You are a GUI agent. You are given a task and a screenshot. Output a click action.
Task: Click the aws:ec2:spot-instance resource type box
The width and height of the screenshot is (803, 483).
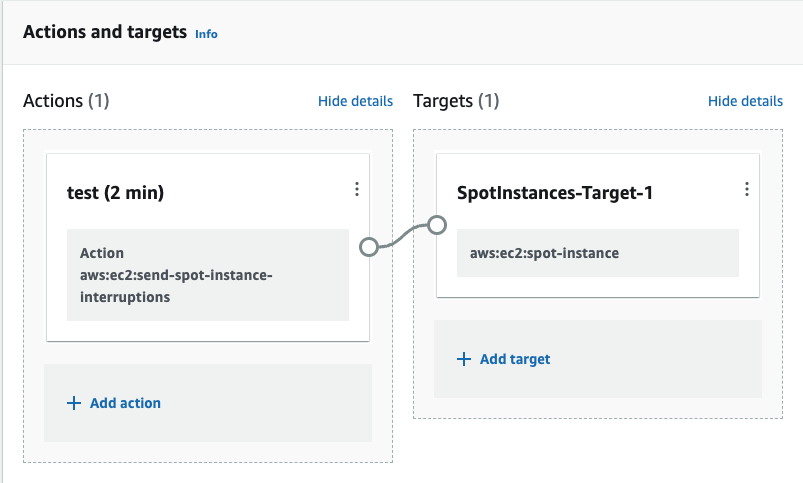point(597,253)
